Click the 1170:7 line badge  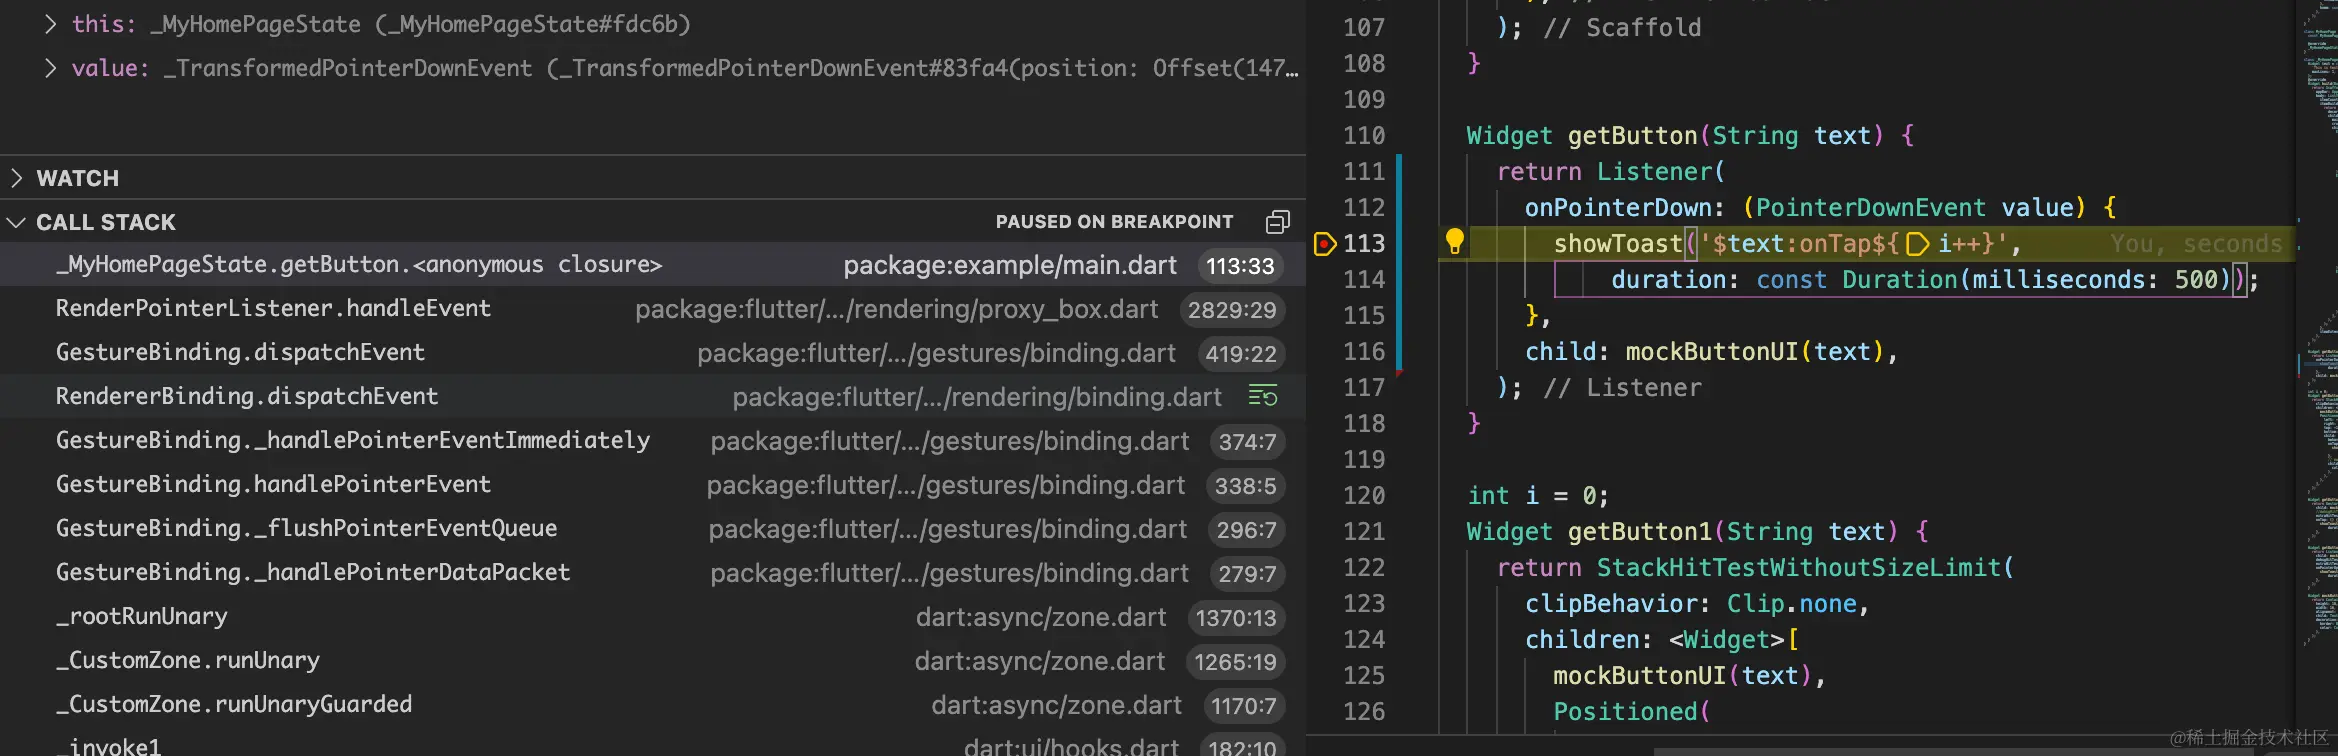coord(1243,706)
